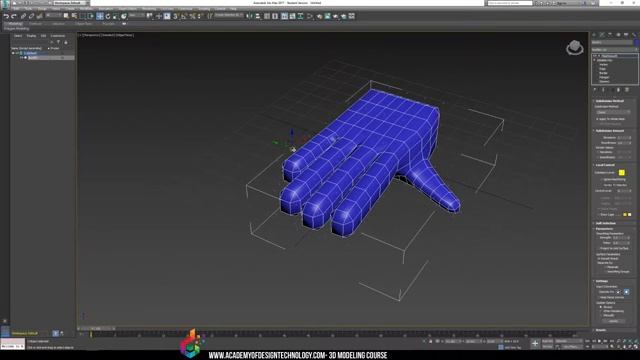Open the Curve Editor icon
640x360 pixels.
click(x=293, y=16)
